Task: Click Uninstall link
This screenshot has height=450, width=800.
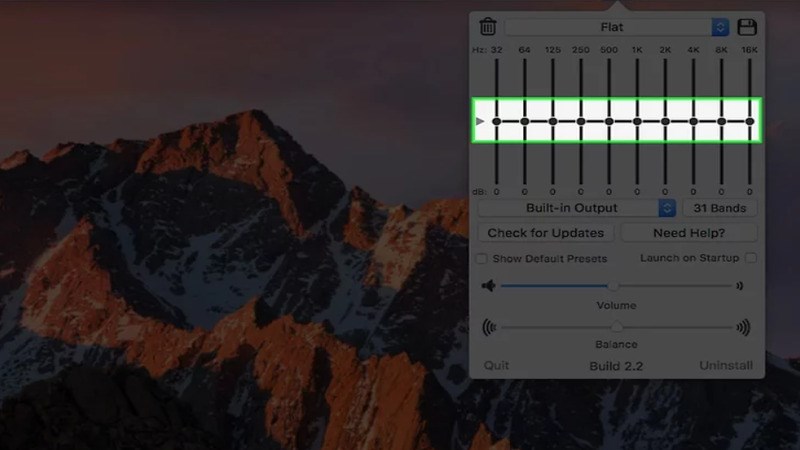Action: 726,365
